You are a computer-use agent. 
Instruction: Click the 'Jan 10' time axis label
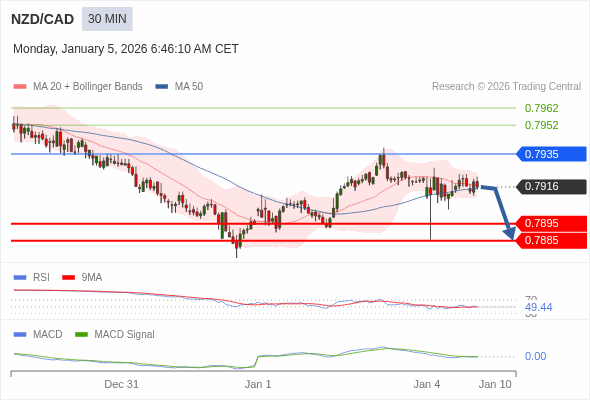495,384
